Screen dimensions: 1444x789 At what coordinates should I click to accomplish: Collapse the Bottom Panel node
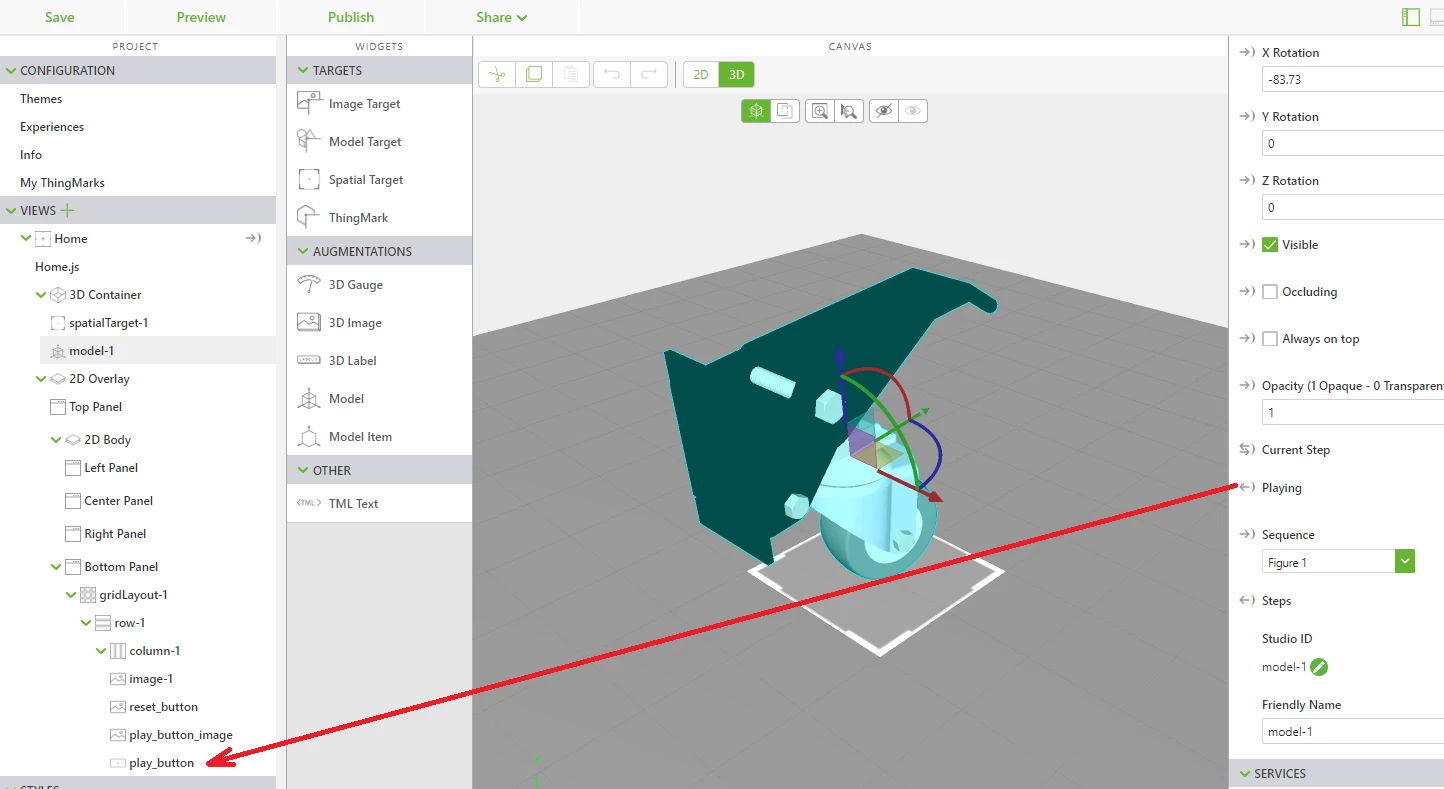click(x=56, y=566)
